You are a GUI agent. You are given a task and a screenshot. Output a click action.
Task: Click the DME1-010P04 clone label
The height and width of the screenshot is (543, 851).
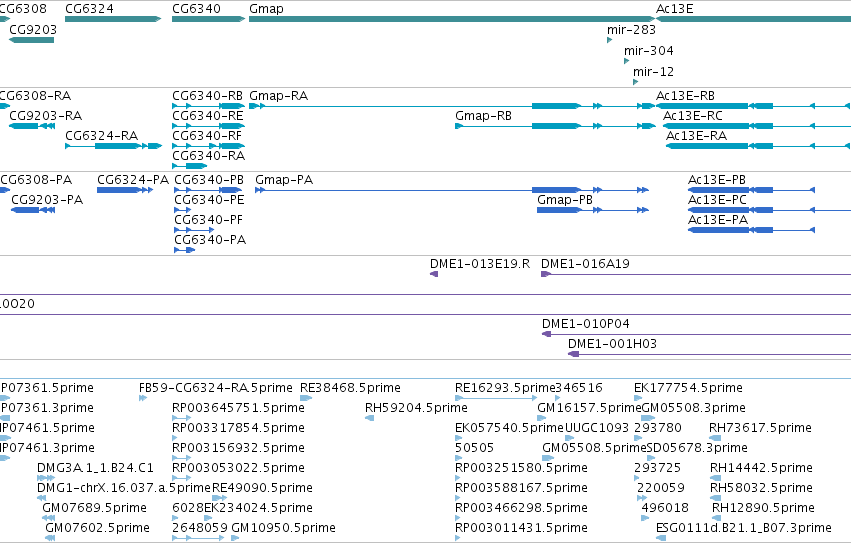point(586,324)
